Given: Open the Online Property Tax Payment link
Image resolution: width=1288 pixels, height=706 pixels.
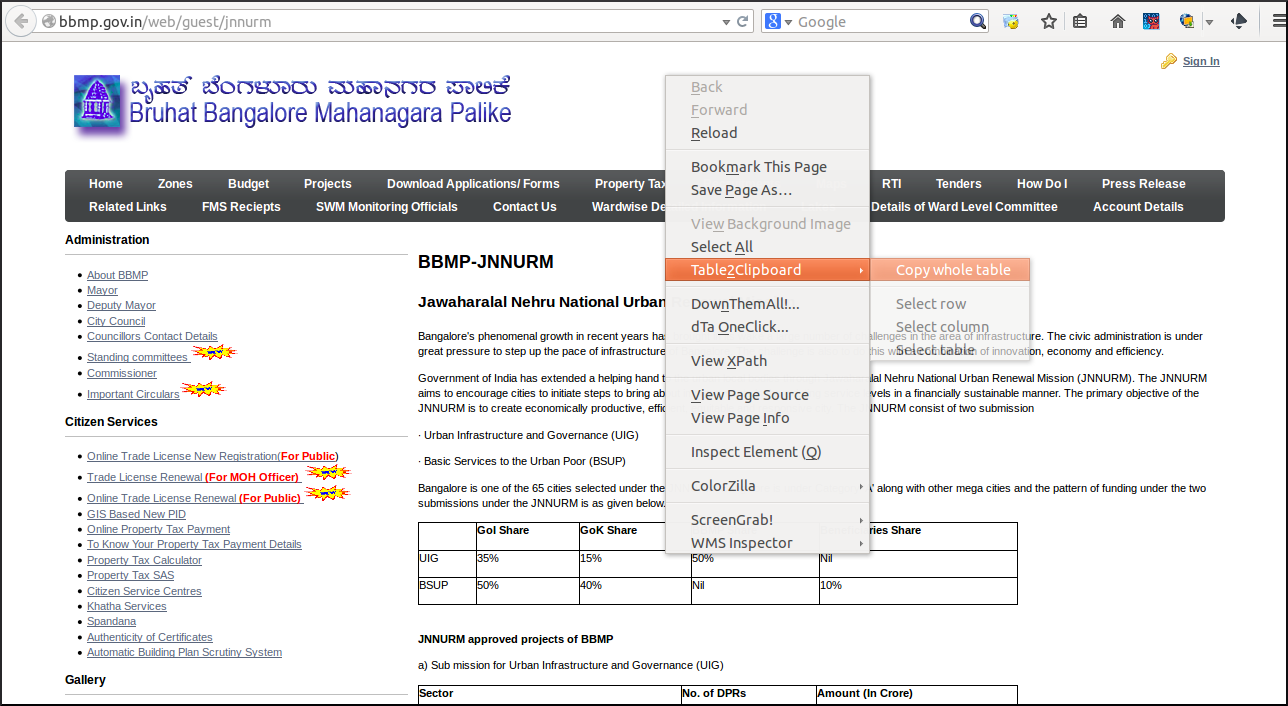Looking at the screenshot, I should pyautogui.click(x=158, y=529).
